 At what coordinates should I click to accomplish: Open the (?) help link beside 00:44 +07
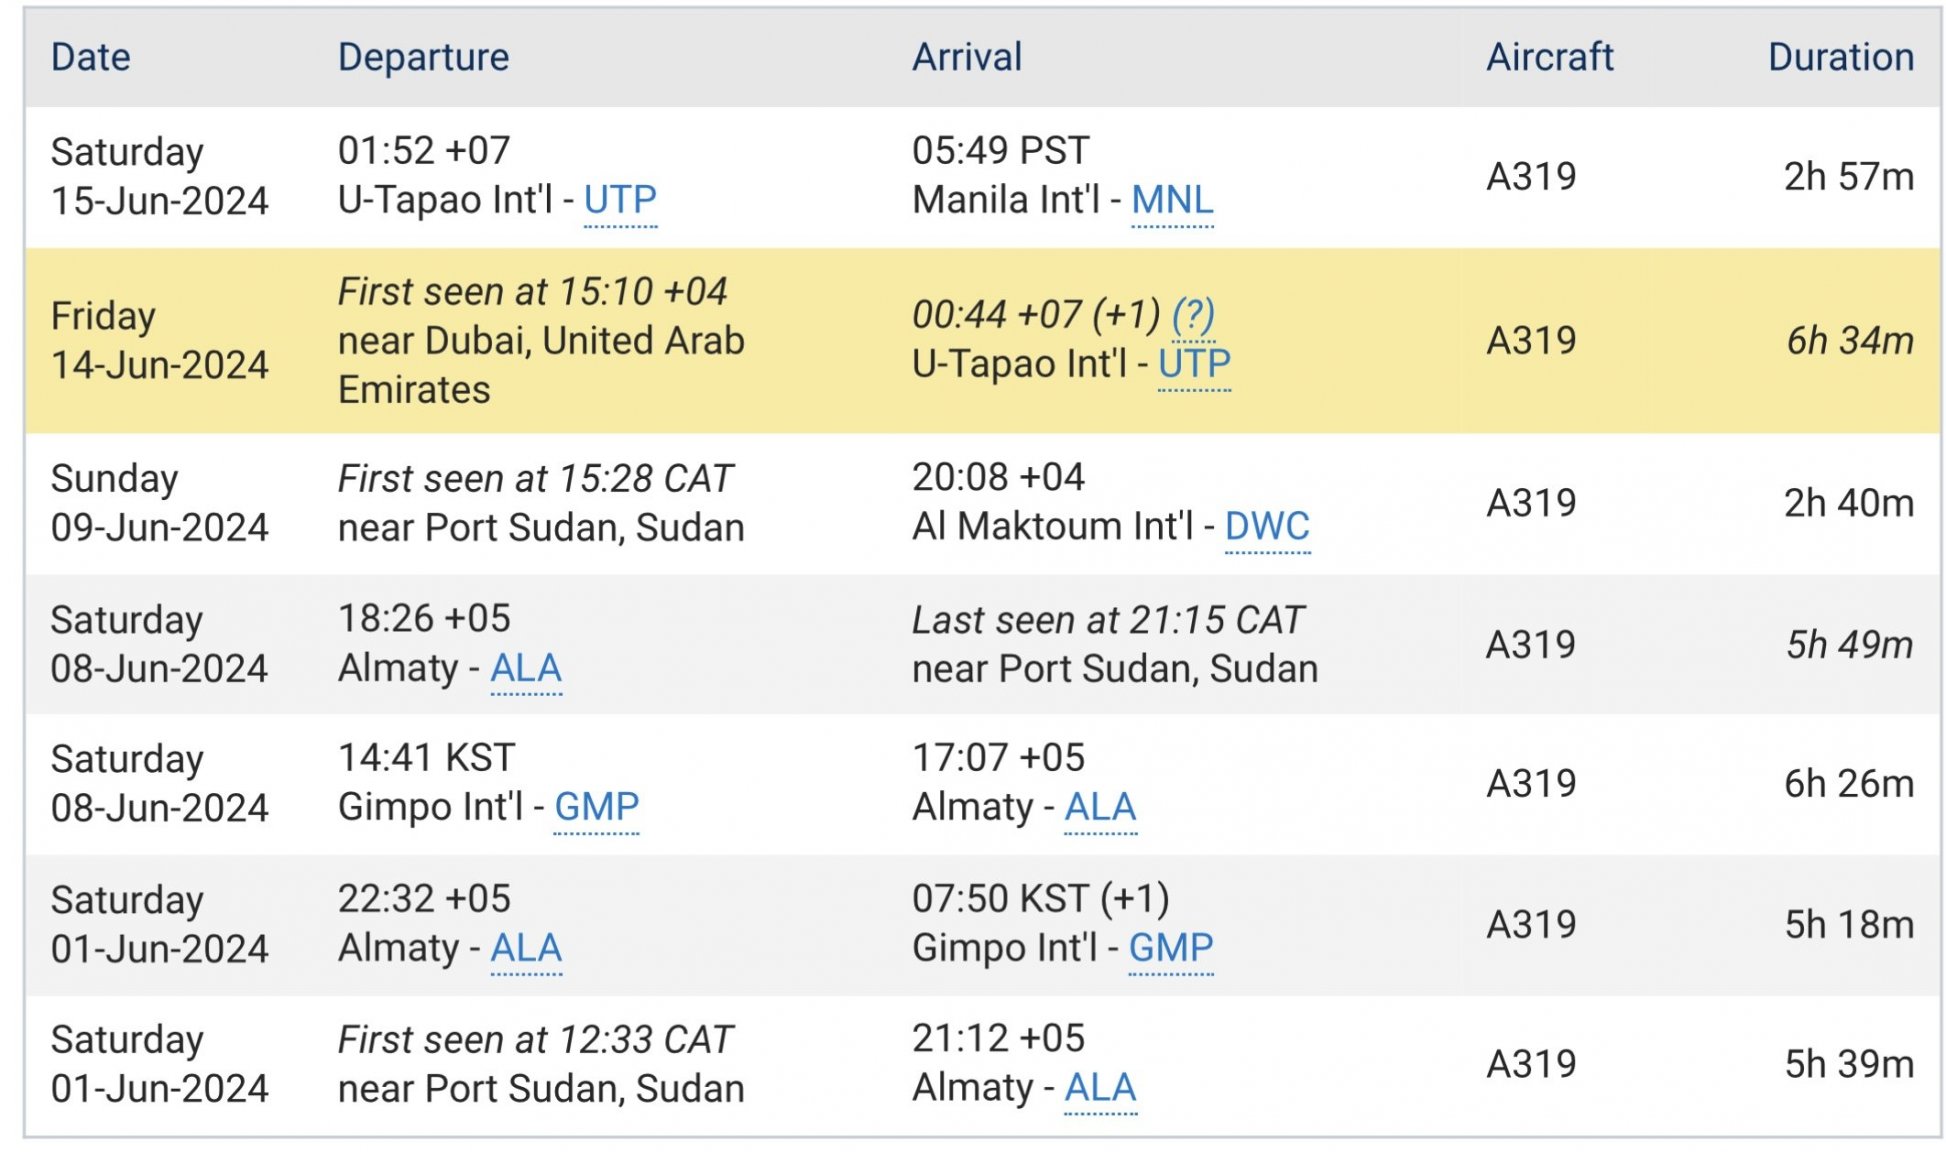click(1193, 315)
